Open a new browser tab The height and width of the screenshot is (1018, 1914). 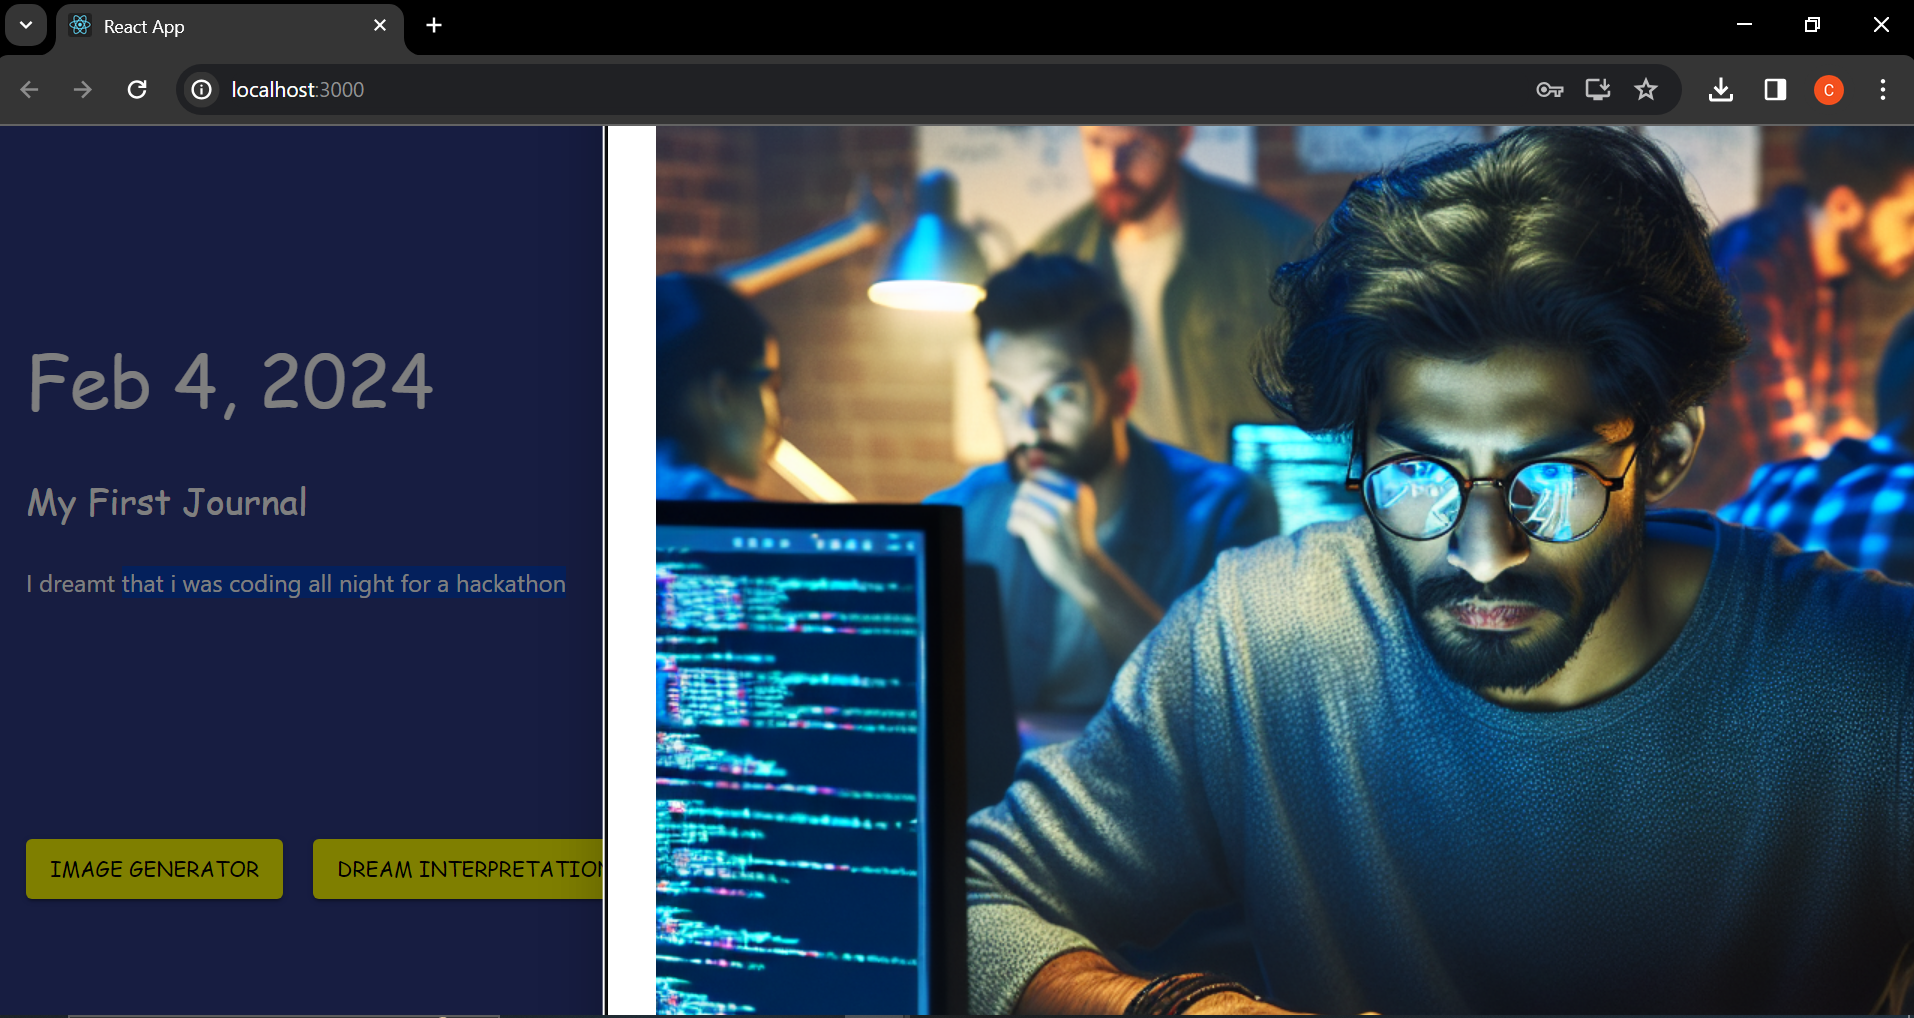[434, 26]
